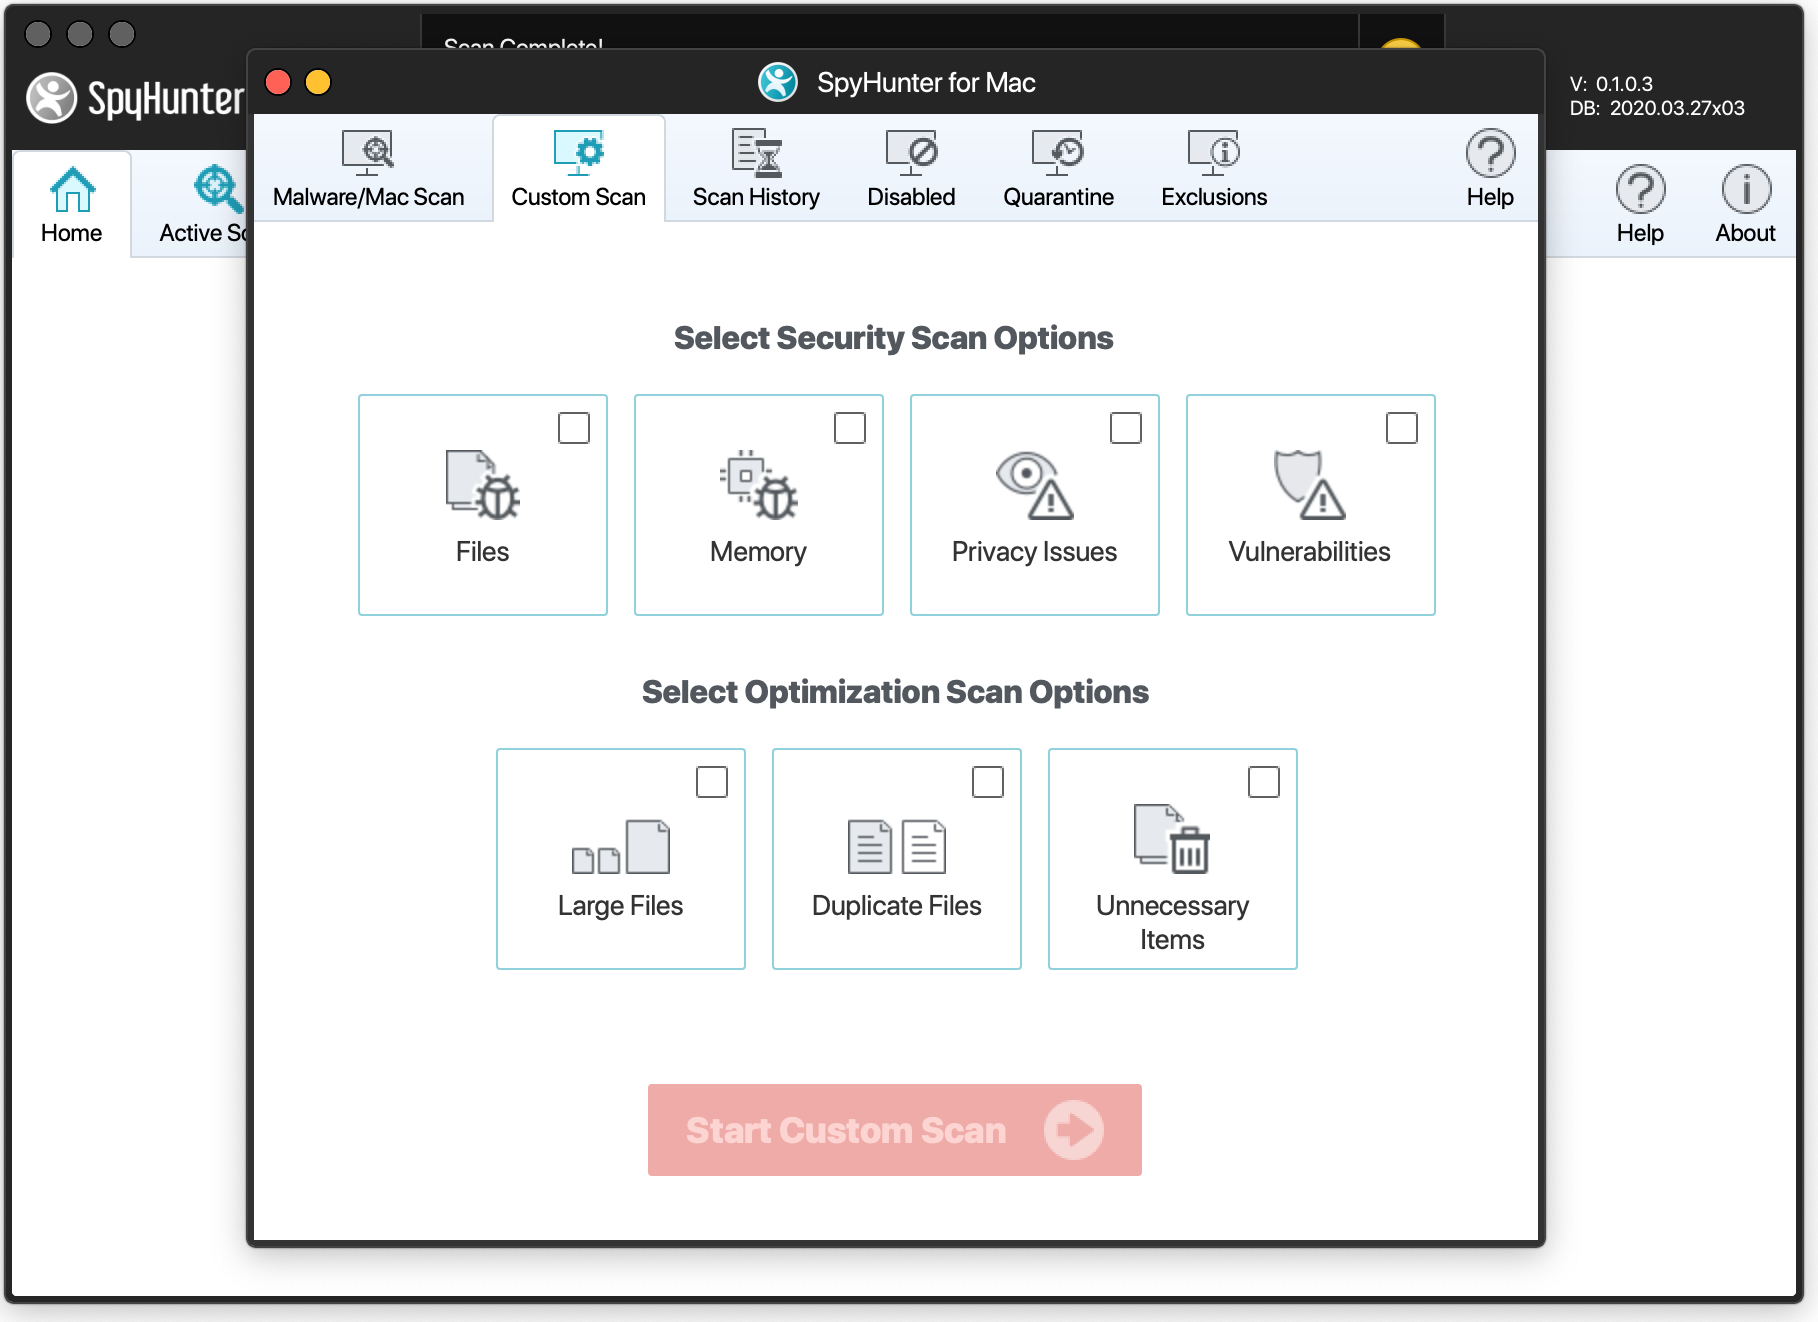Click the Files card label
Image resolution: width=1818 pixels, height=1322 pixels.
pos(482,552)
